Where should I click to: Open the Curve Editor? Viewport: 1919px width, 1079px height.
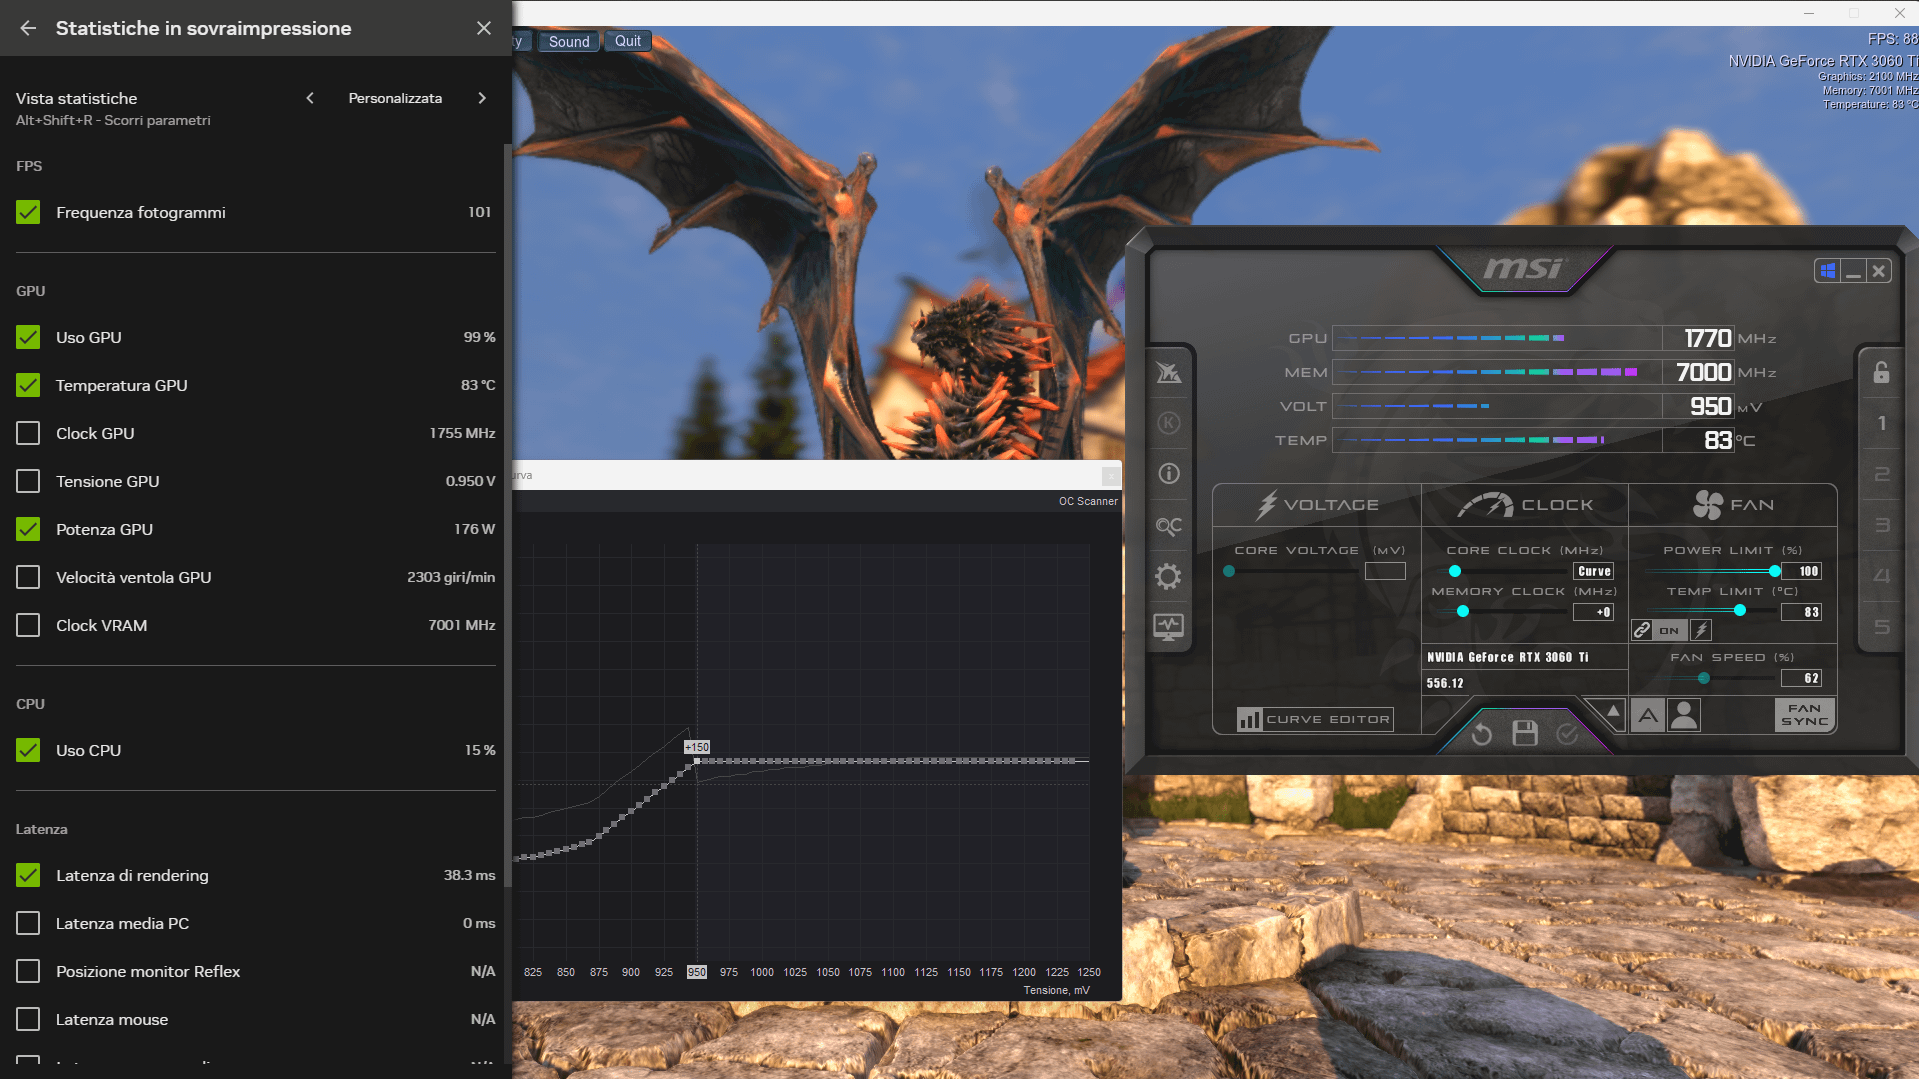point(1314,719)
